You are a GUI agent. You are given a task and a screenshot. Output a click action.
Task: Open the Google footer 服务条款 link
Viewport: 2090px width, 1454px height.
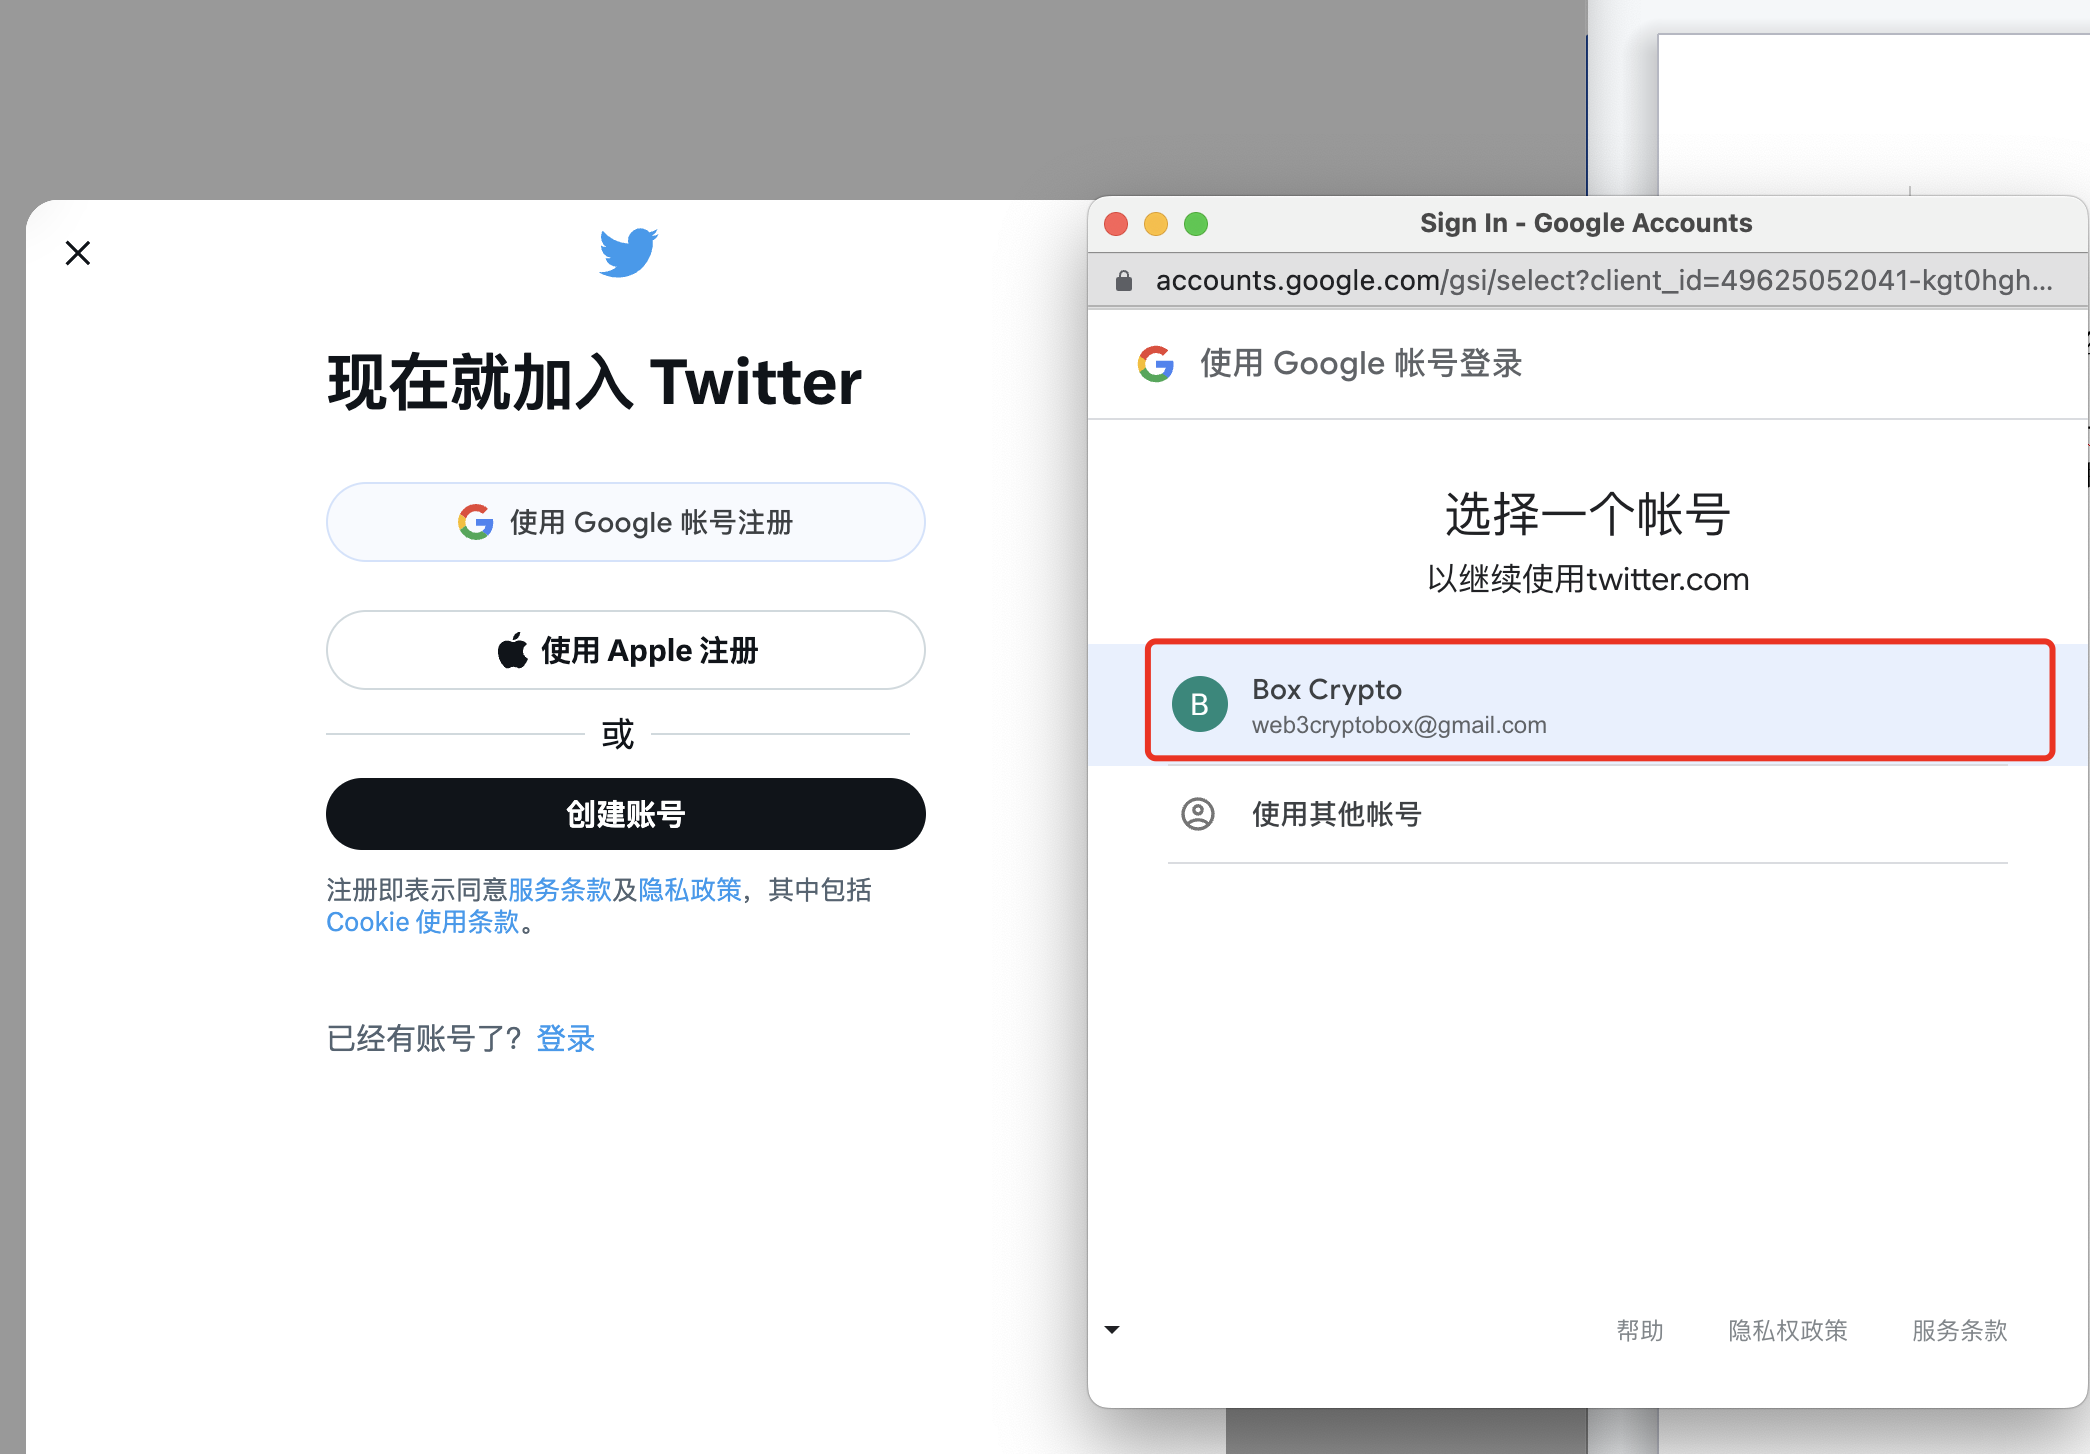[x=1960, y=1331]
